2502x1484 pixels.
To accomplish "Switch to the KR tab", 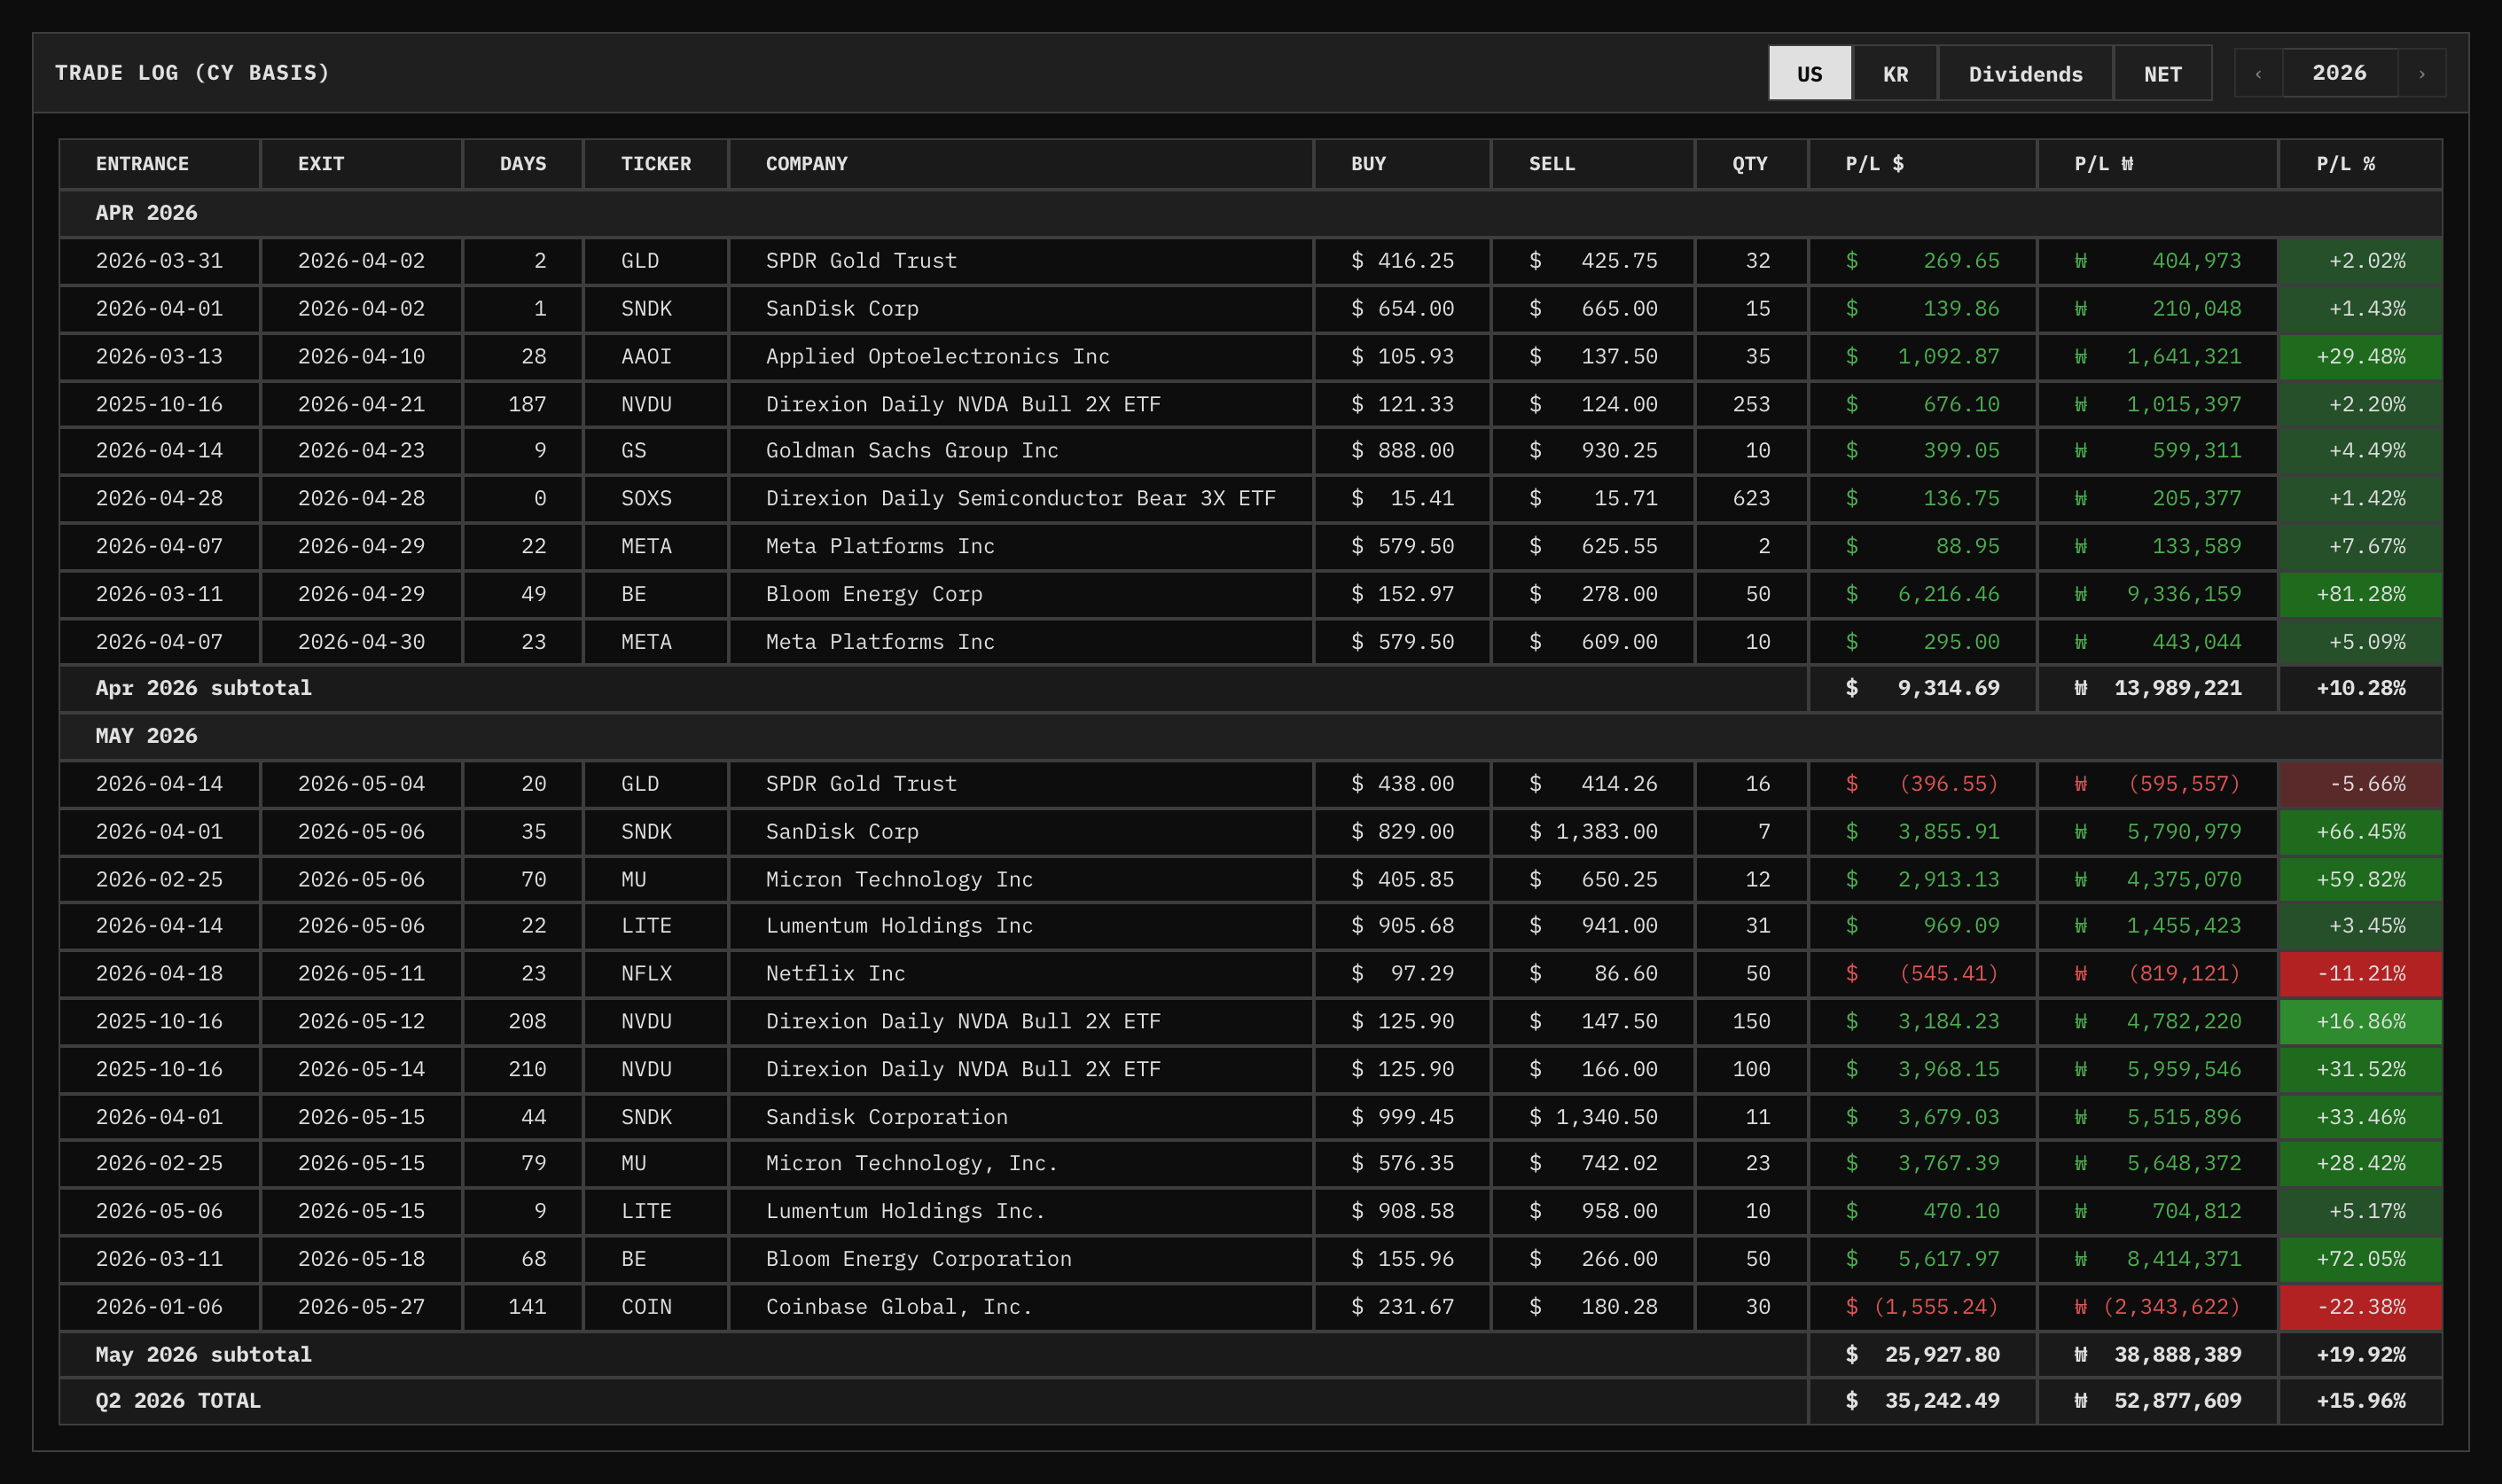I will (1895, 73).
